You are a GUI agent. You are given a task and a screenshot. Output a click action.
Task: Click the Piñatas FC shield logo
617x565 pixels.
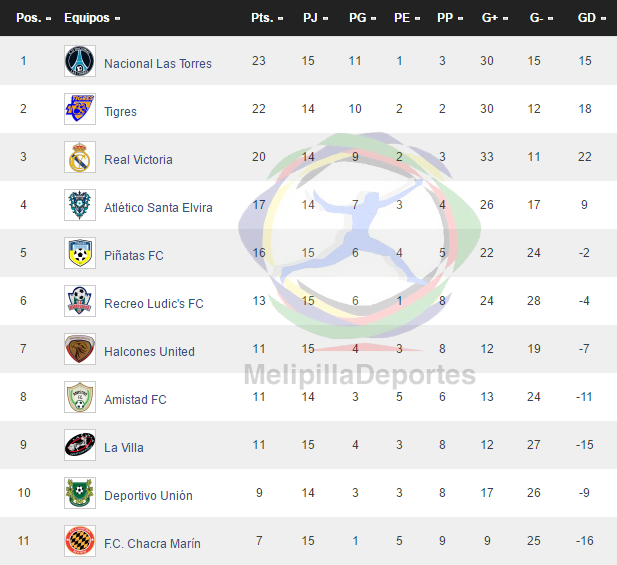pos(80,253)
